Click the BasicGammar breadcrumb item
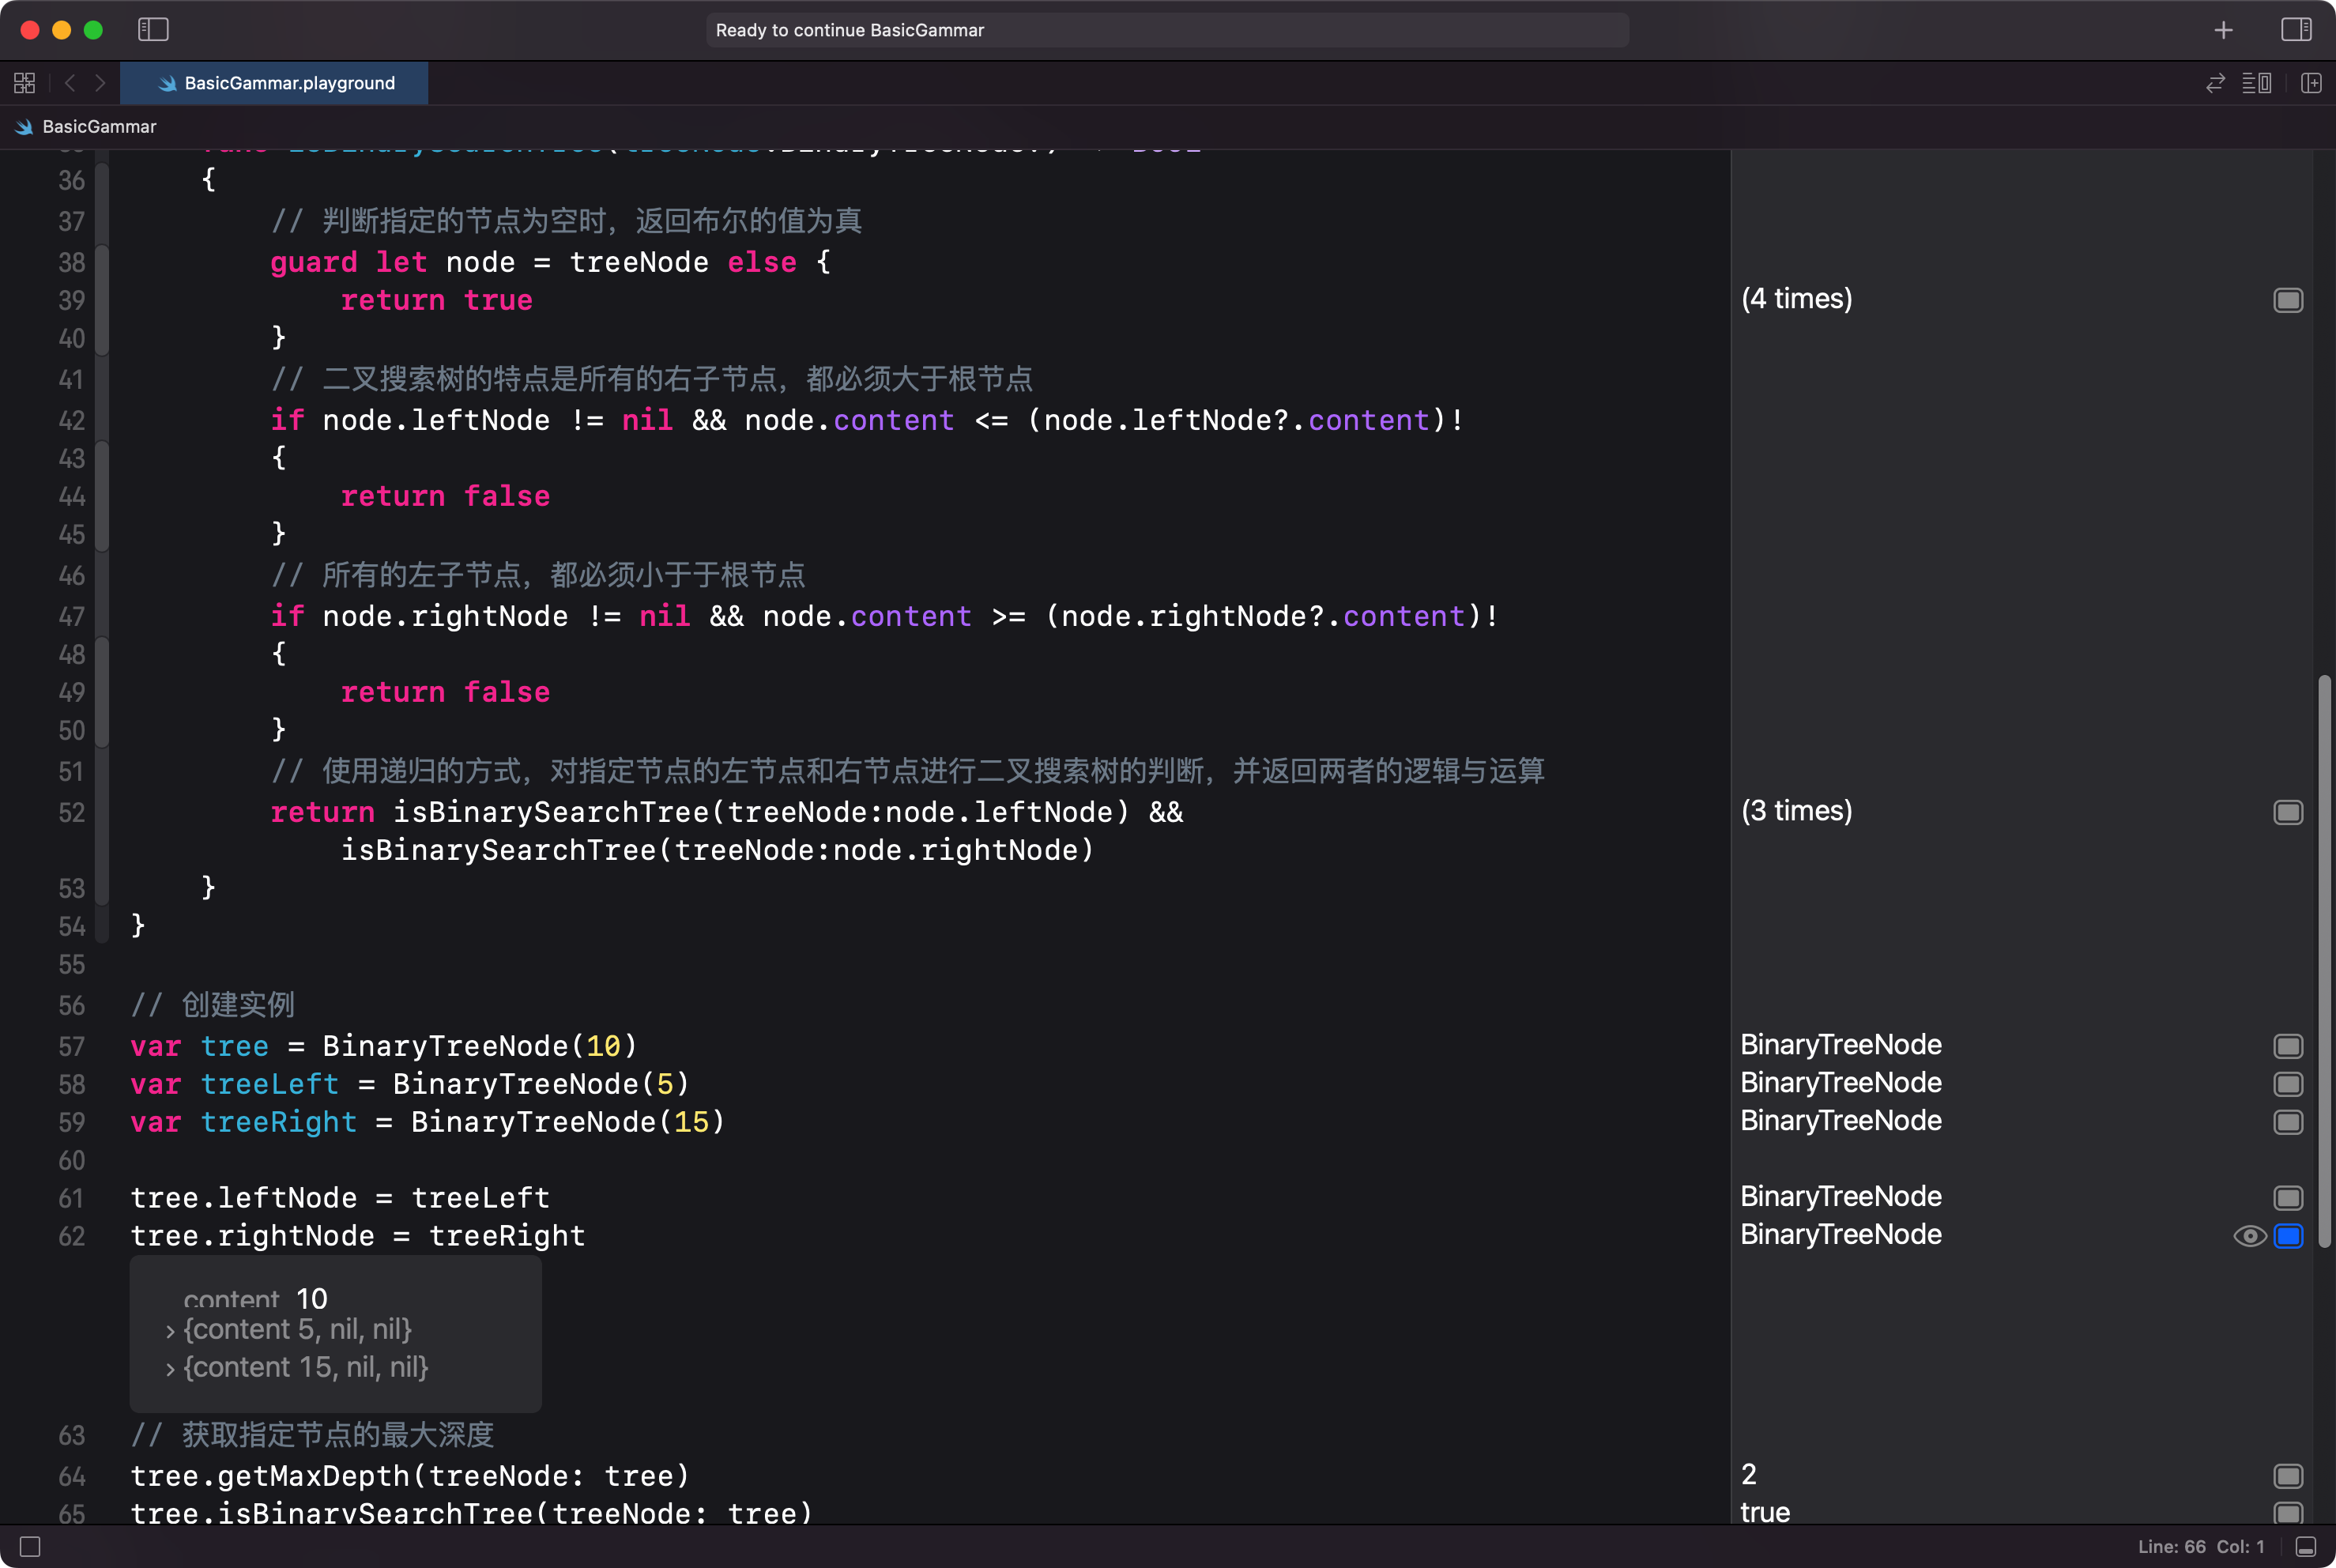Viewport: 2336px width, 1568px height. (x=87, y=127)
